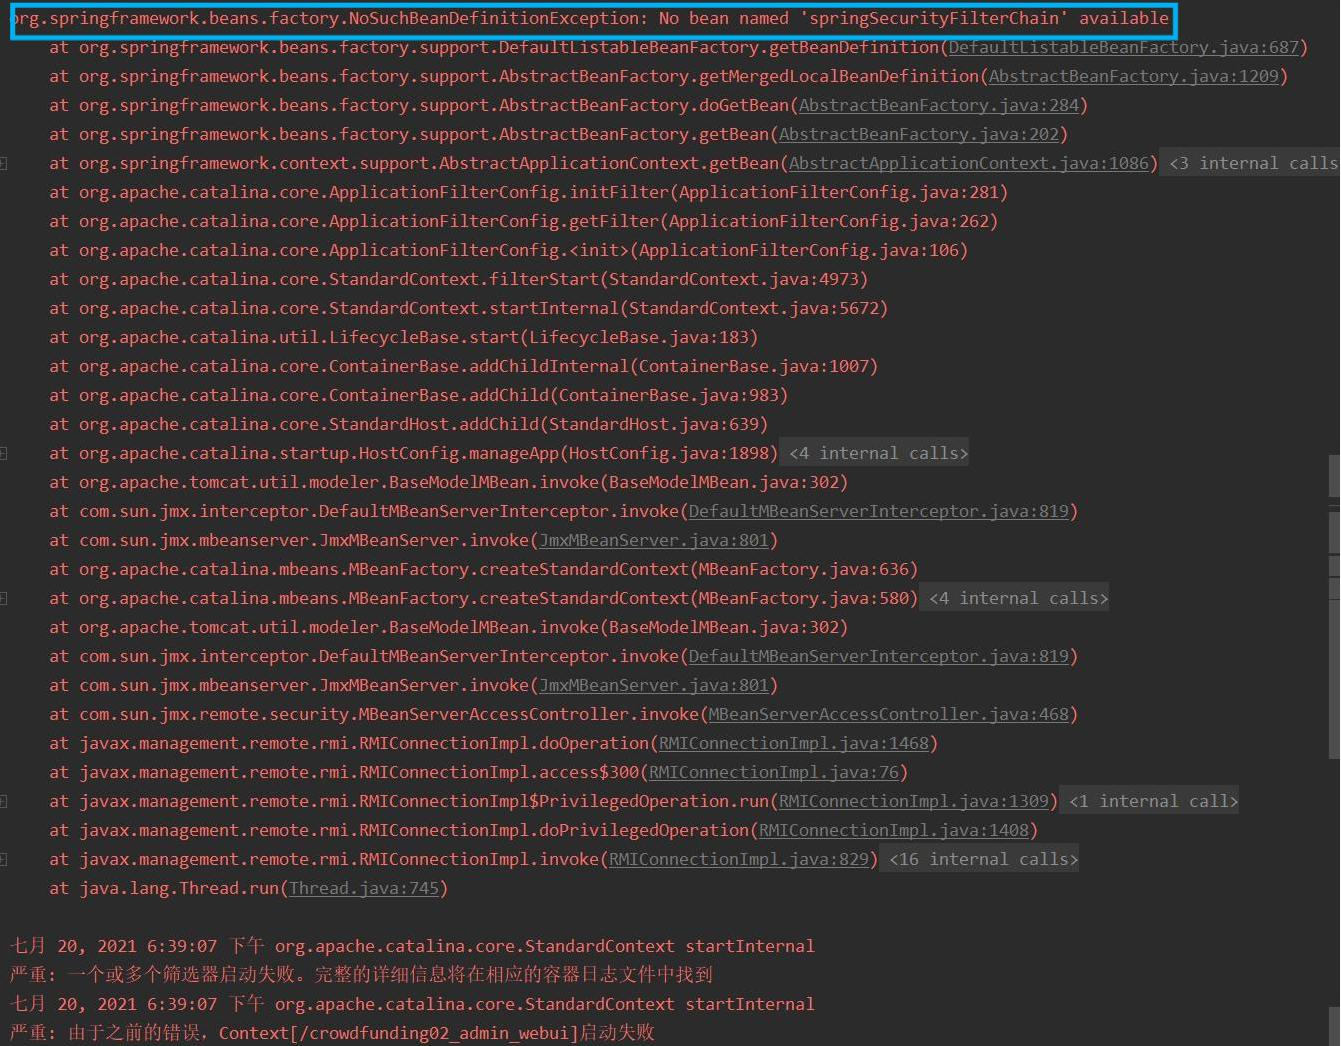Open the DefaultListableBeanFactory.java:687 source link
The height and width of the screenshot is (1046, 1341).
(x=1123, y=47)
